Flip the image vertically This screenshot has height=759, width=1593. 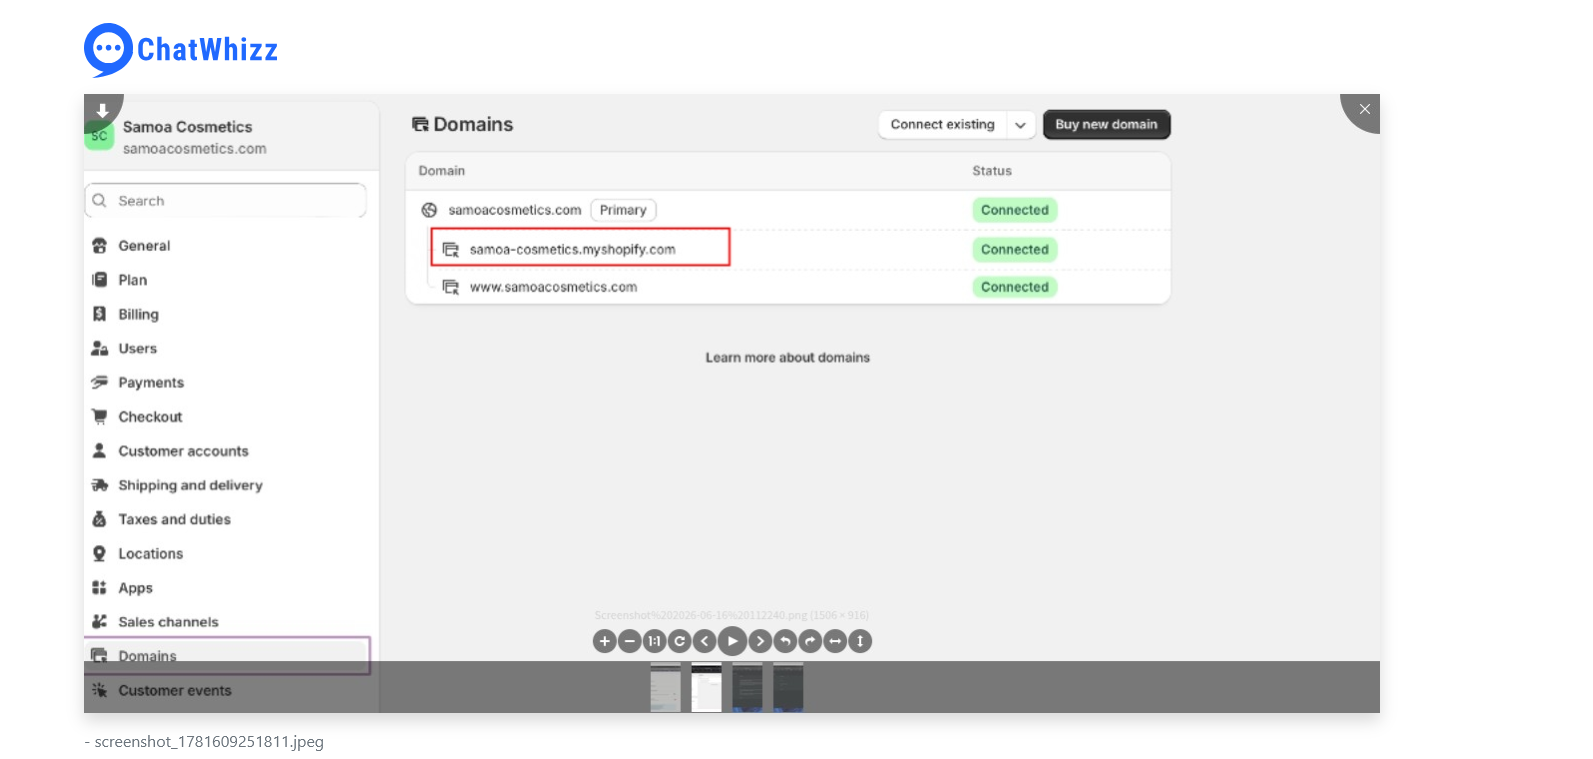coord(860,641)
